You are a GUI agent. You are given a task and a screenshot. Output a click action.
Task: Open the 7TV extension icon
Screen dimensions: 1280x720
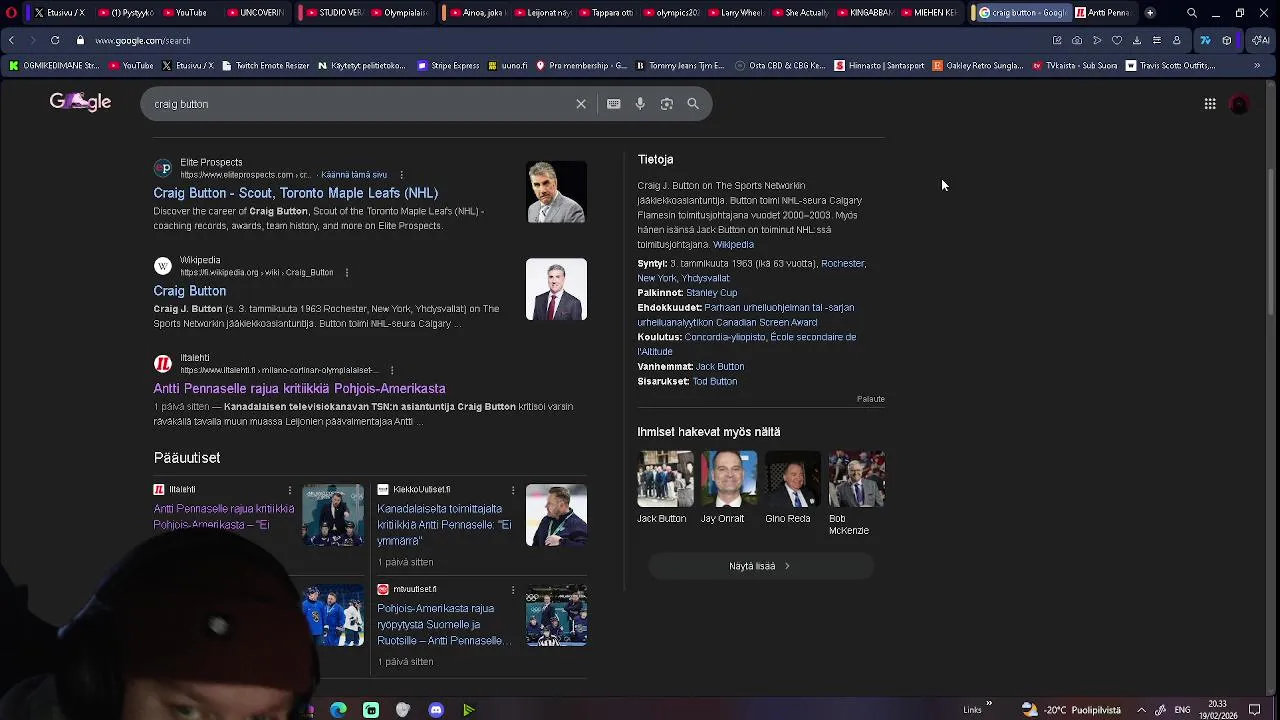(1205, 40)
